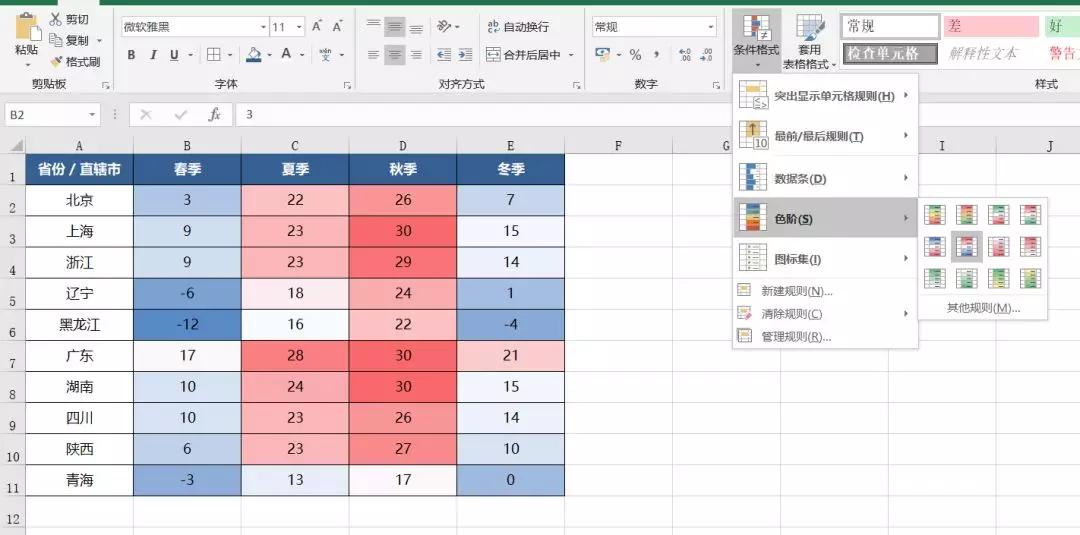Open Clear Rules (清除规则) submenu
Image resolution: width=1080 pixels, height=535 pixels.
click(824, 314)
